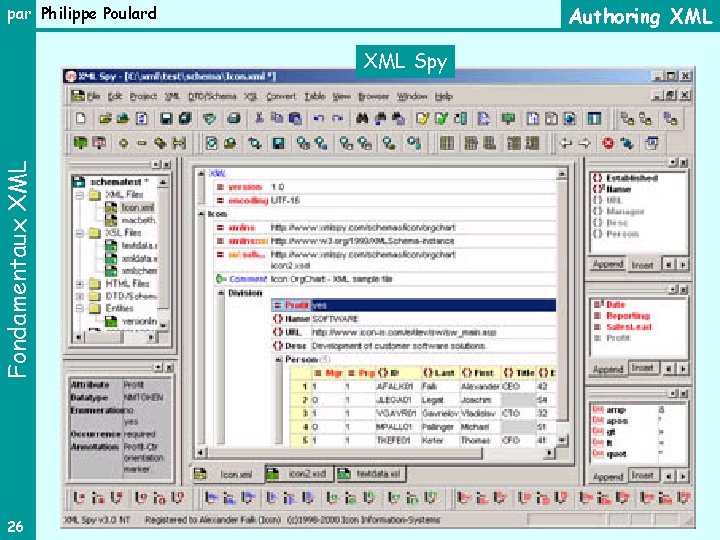Image resolution: width=720 pixels, height=540 pixels.
Task: Click Insert below the Established elements list
Action: point(642,265)
